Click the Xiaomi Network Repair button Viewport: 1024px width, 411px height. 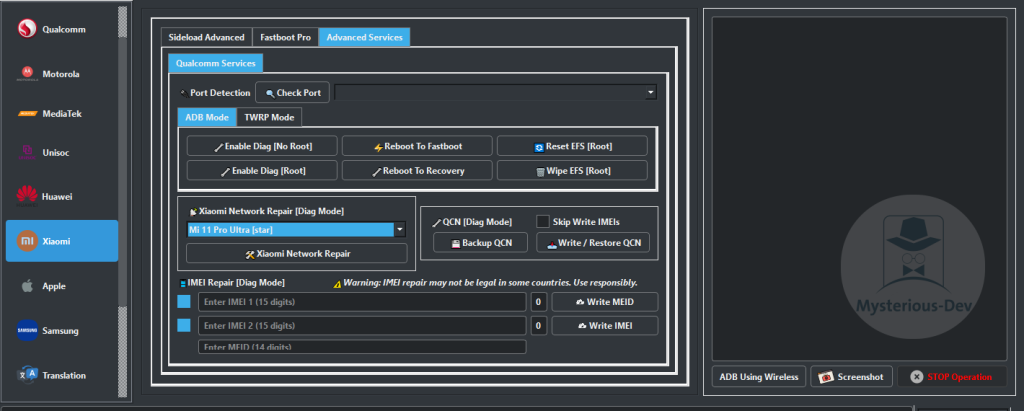[x=296, y=254]
